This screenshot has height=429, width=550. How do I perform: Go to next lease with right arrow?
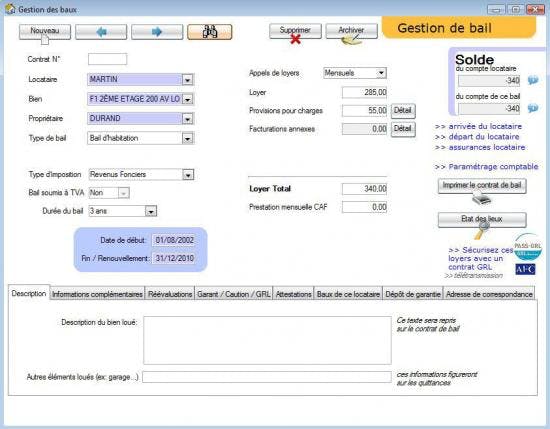tap(157, 32)
